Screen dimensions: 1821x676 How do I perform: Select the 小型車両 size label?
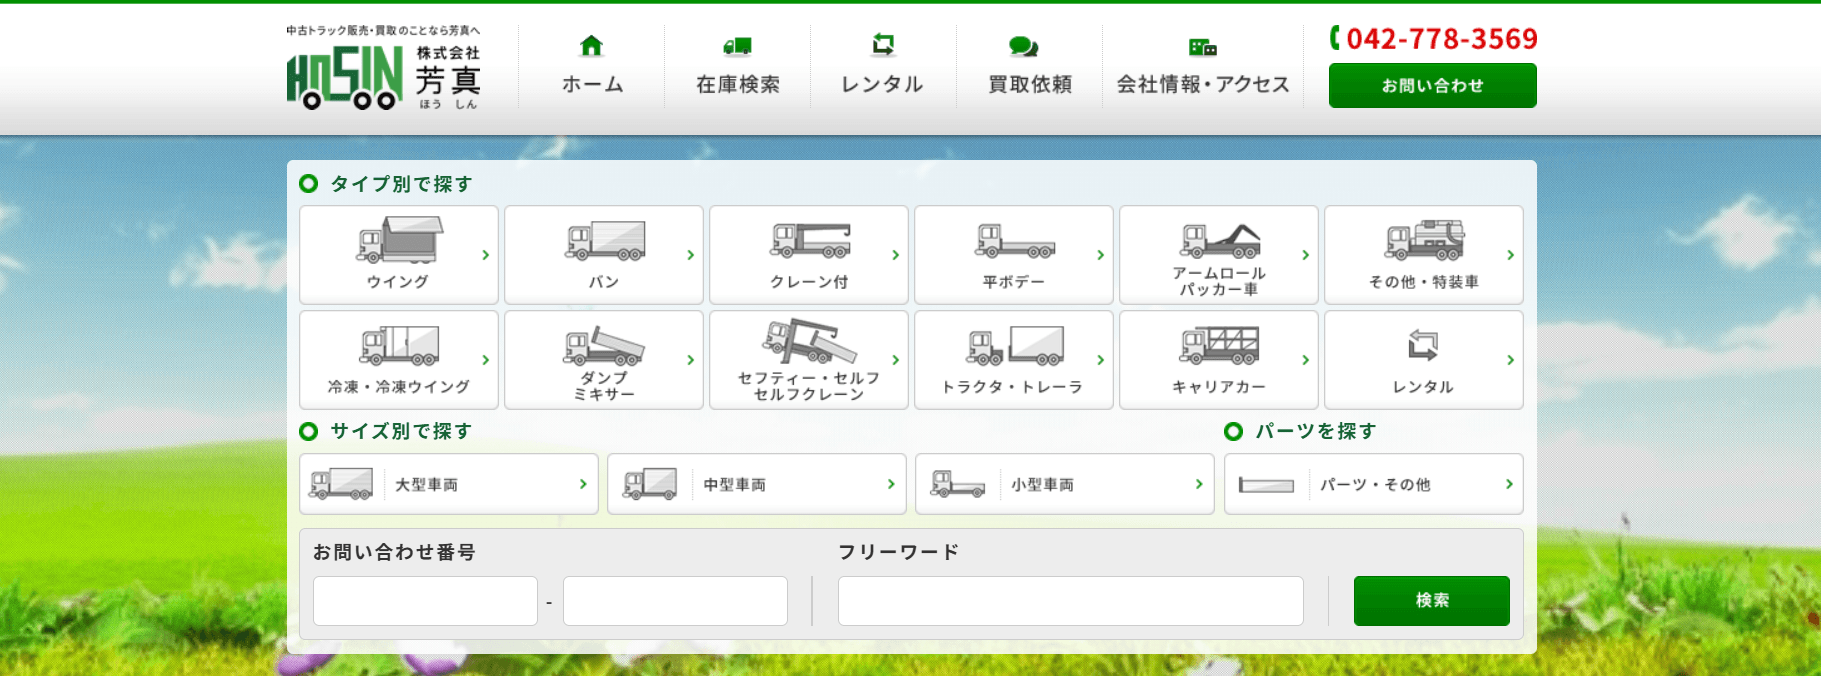tap(1042, 485)
